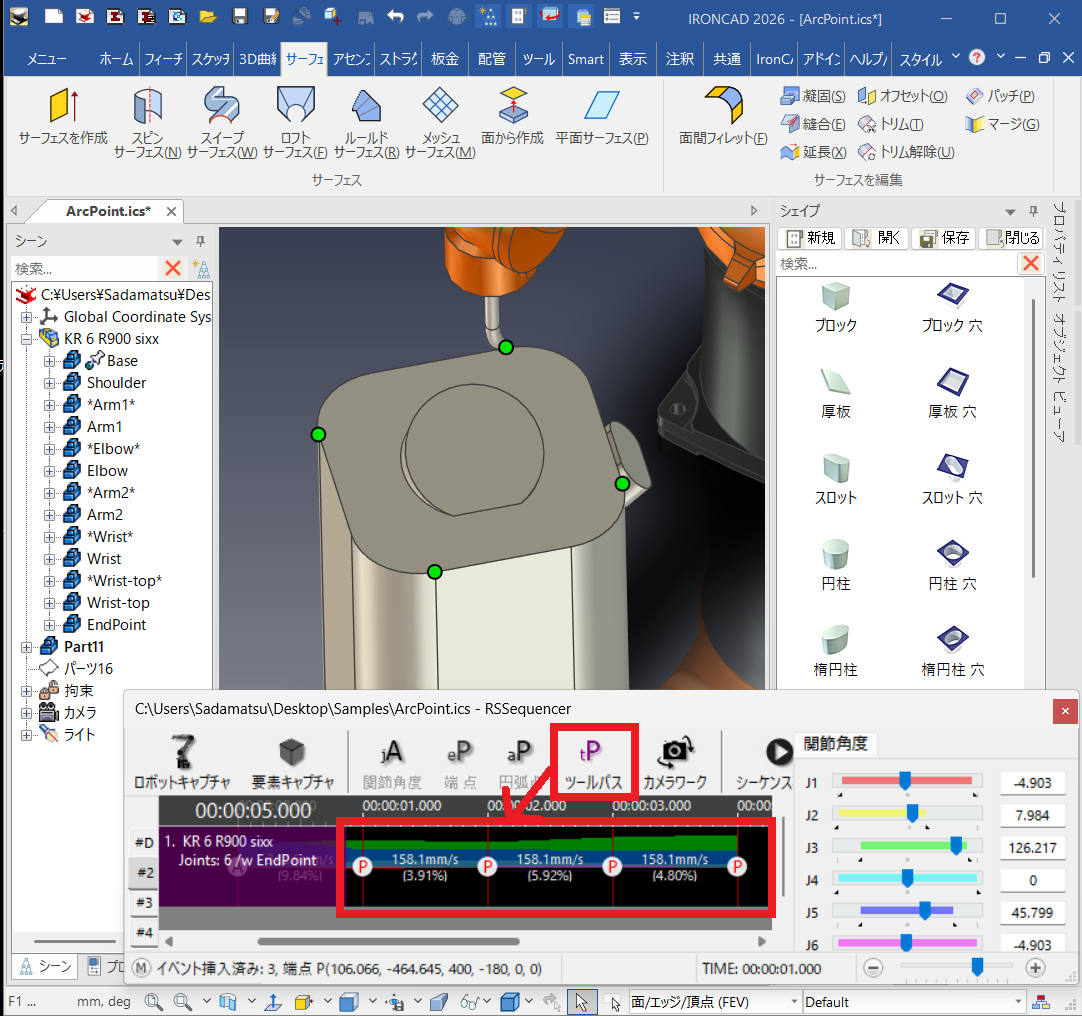This screenshot has height=1016, width=1082.
Task: Toggle timeline row #2
Action: pyautogui.click(x=144, y=872)
